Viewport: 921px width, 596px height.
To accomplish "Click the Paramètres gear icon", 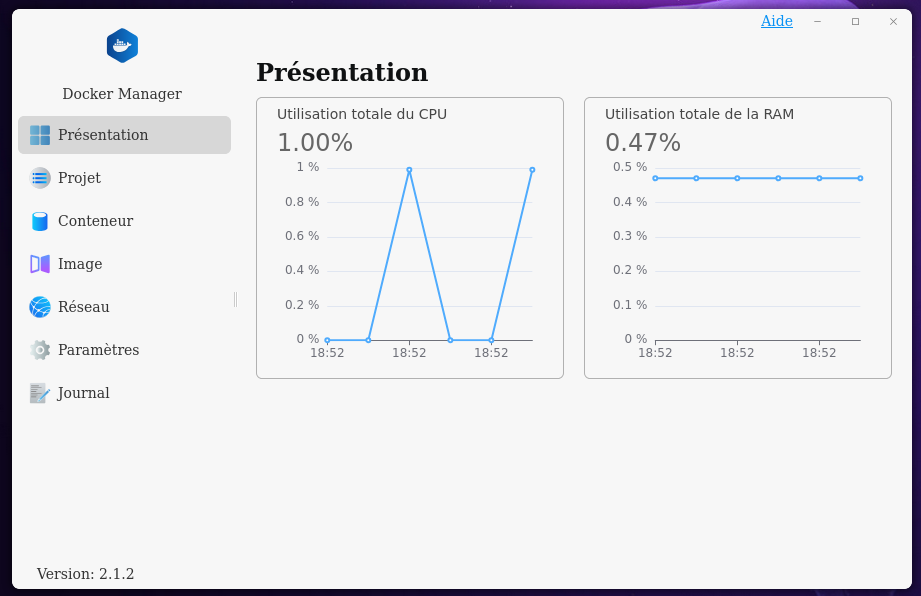I will pos(40,350).
